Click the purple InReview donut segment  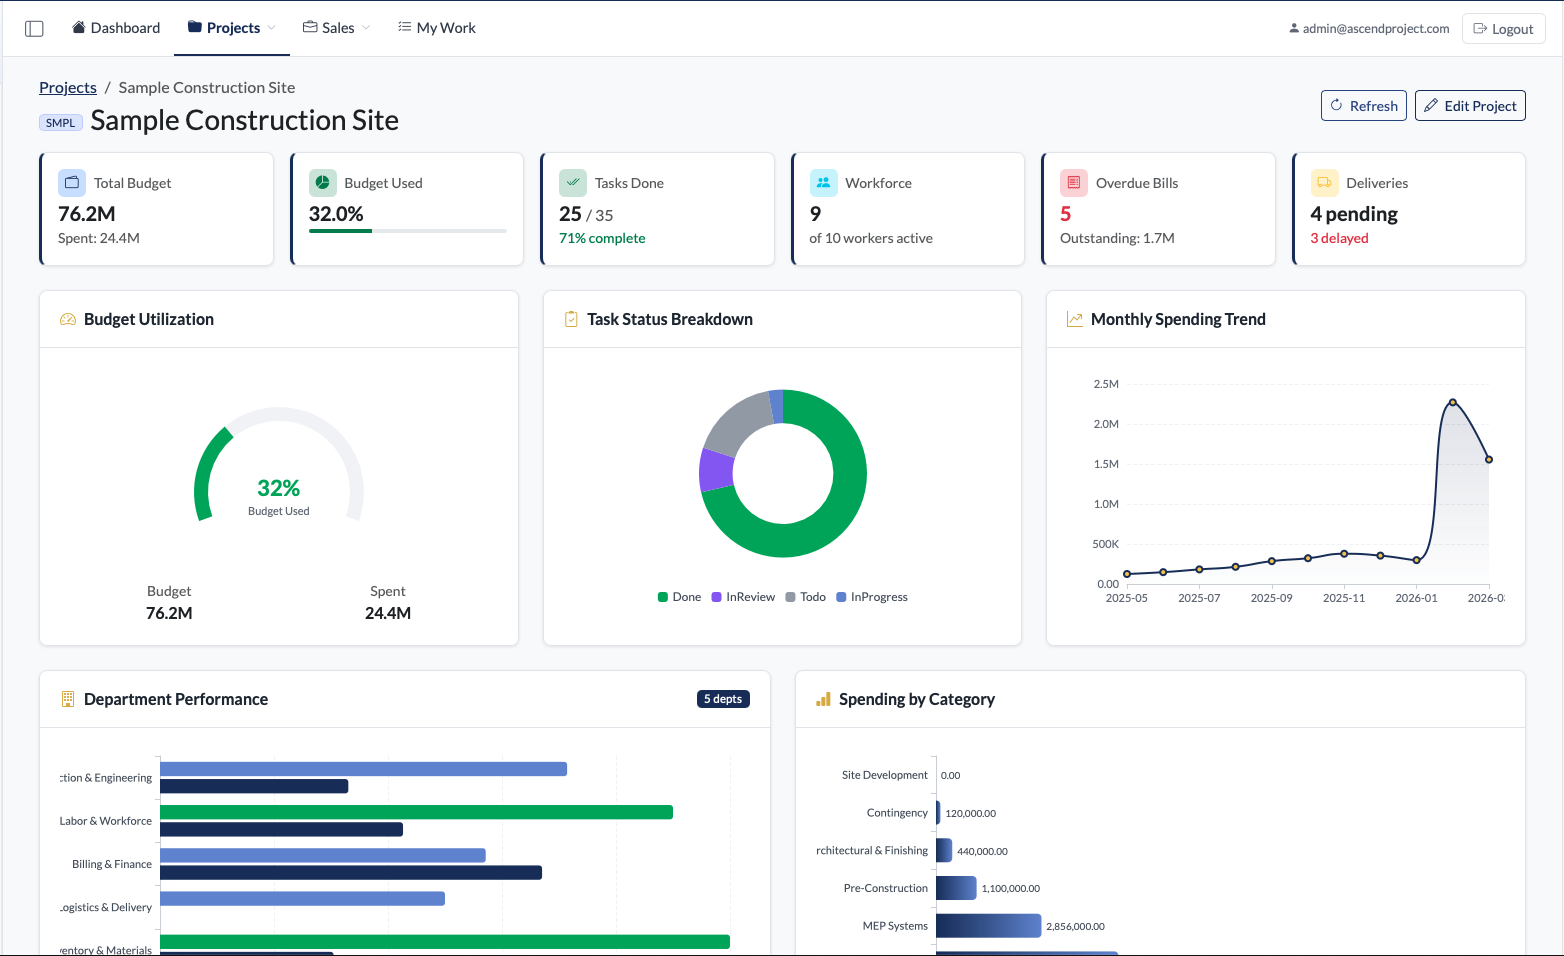pos(715,470)
